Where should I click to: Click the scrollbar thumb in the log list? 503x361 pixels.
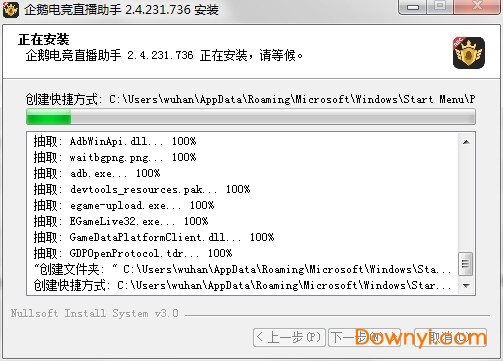(x=466, y=264)
